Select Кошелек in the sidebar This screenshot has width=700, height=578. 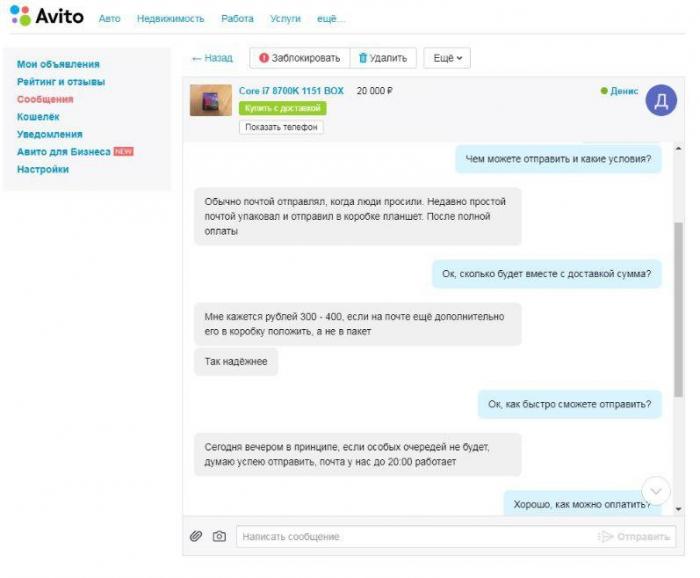pos(38,117)
